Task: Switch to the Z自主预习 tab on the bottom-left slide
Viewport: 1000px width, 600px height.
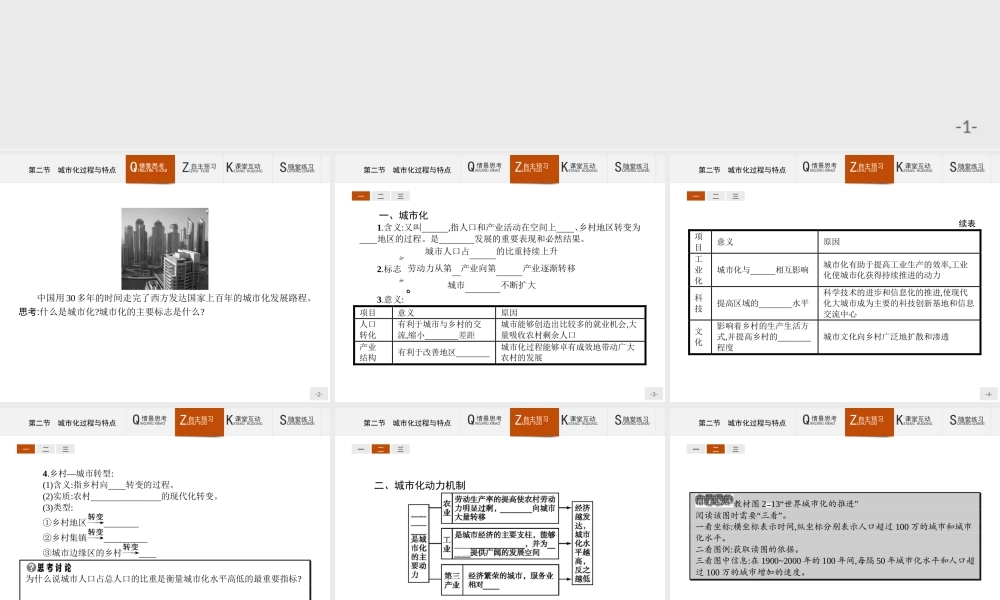Action: pos(198,421)
